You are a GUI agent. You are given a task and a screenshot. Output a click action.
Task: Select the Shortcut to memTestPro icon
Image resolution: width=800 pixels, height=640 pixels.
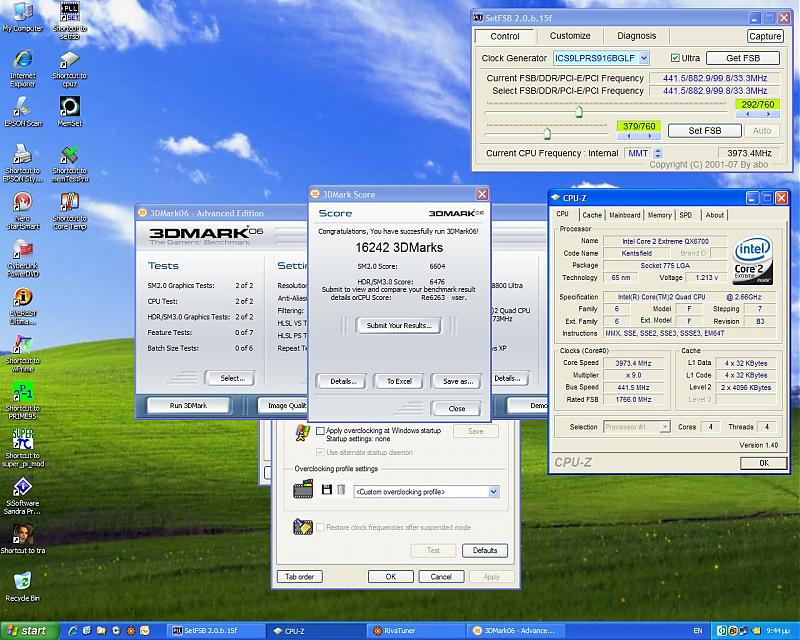point(70,163)
